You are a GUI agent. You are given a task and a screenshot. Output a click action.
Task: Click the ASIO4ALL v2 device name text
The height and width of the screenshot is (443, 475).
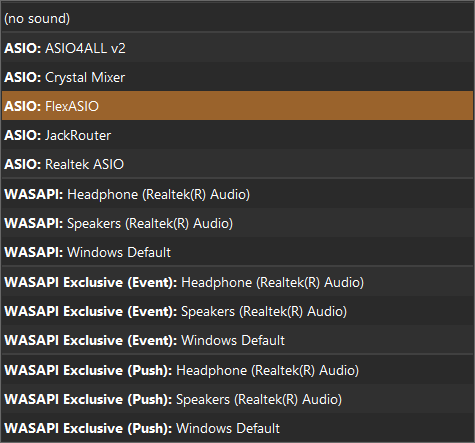(x=85, y=48)
